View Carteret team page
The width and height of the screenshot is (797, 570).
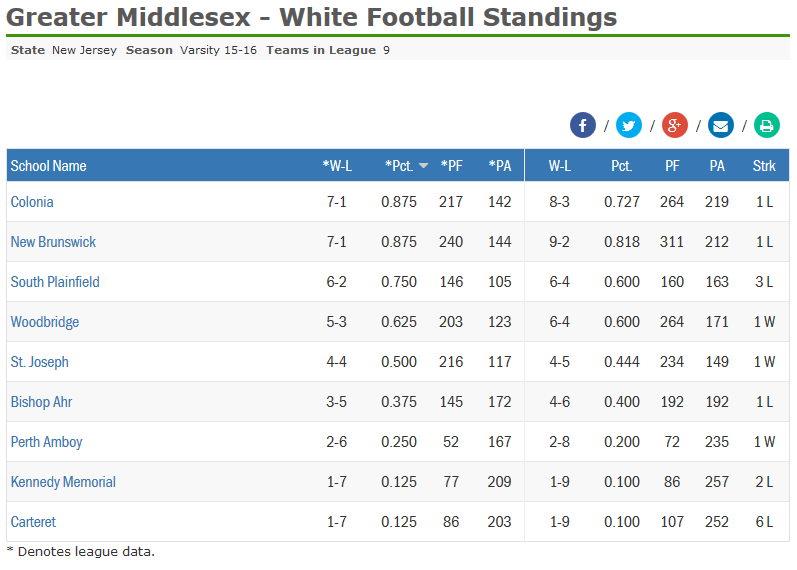[x=33, y=522]
